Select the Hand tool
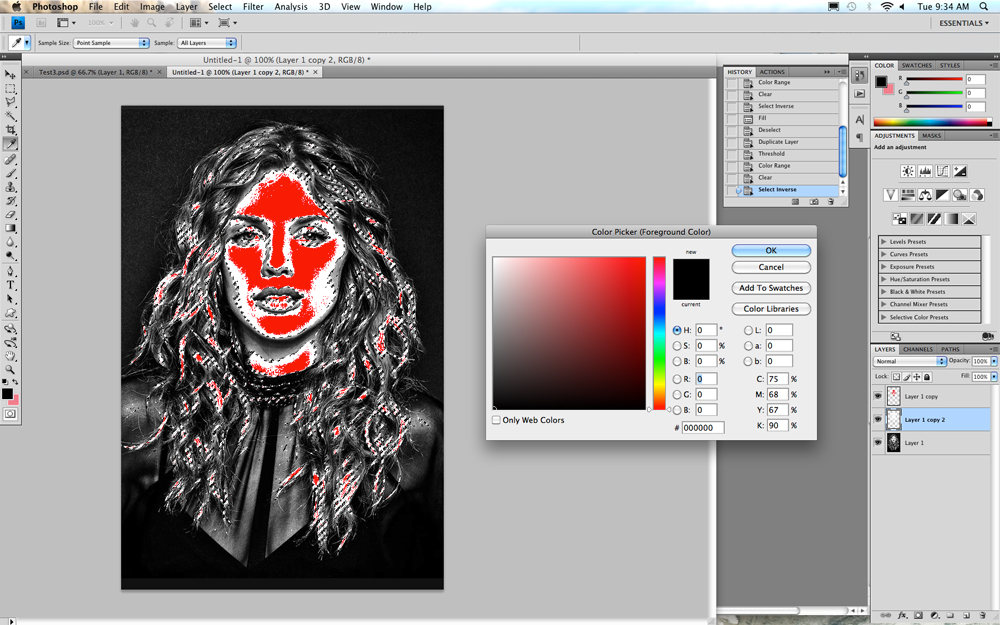 10,357
